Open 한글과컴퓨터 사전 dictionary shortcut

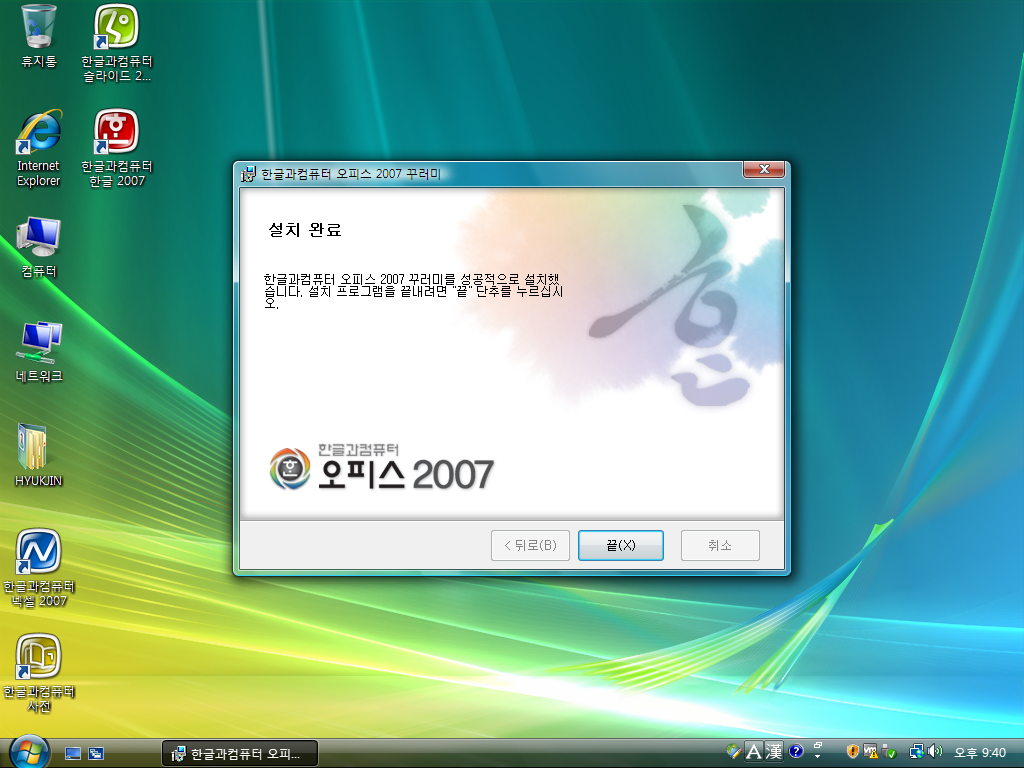(x=39, y=673)
